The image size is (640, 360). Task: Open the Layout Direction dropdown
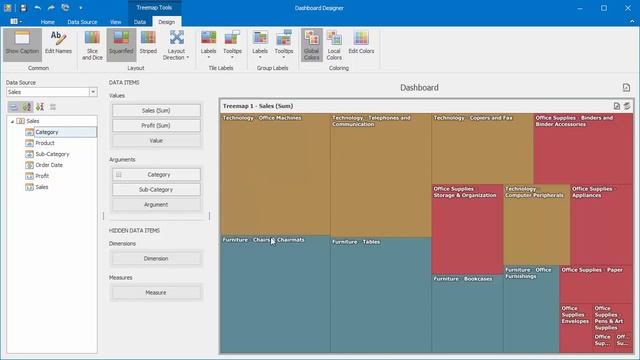click(x=176, y=45)
